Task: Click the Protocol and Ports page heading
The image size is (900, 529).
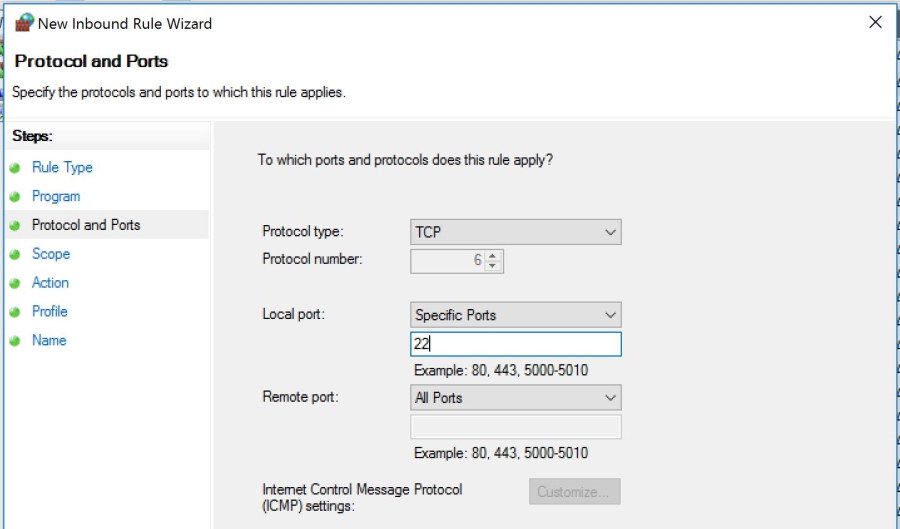Action: pyautogui.click(x=91, y=61)
